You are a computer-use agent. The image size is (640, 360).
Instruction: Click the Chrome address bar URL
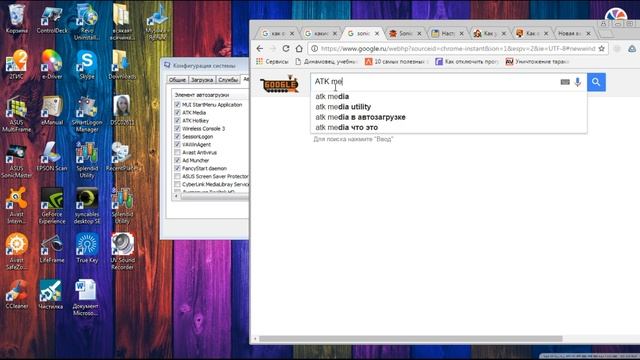click(457, 49)
